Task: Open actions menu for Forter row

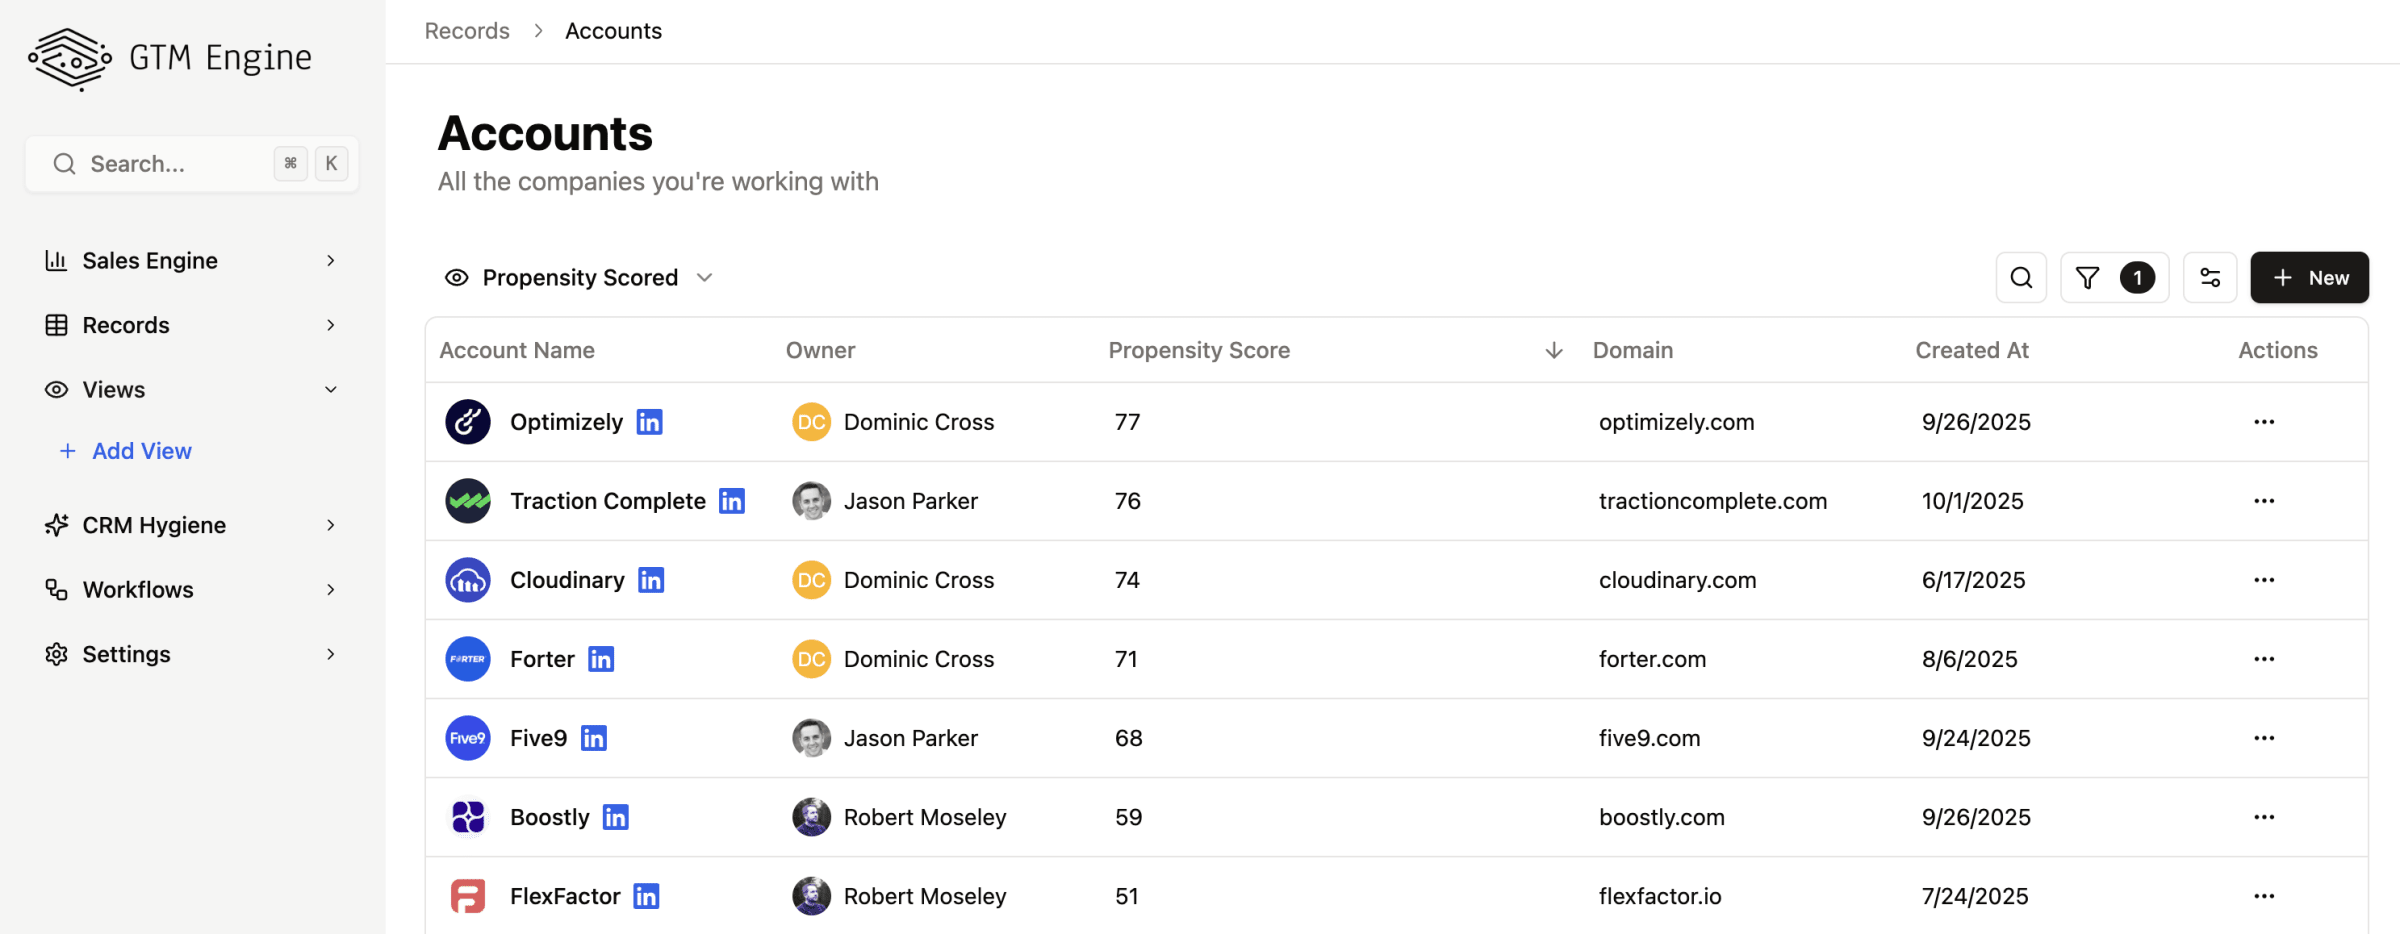Action: 2264,659
